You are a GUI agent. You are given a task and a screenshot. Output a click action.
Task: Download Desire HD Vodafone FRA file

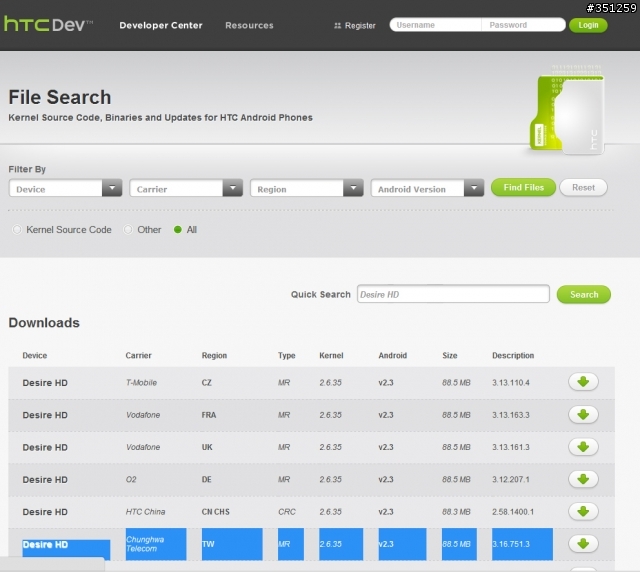tap(583, 414)
